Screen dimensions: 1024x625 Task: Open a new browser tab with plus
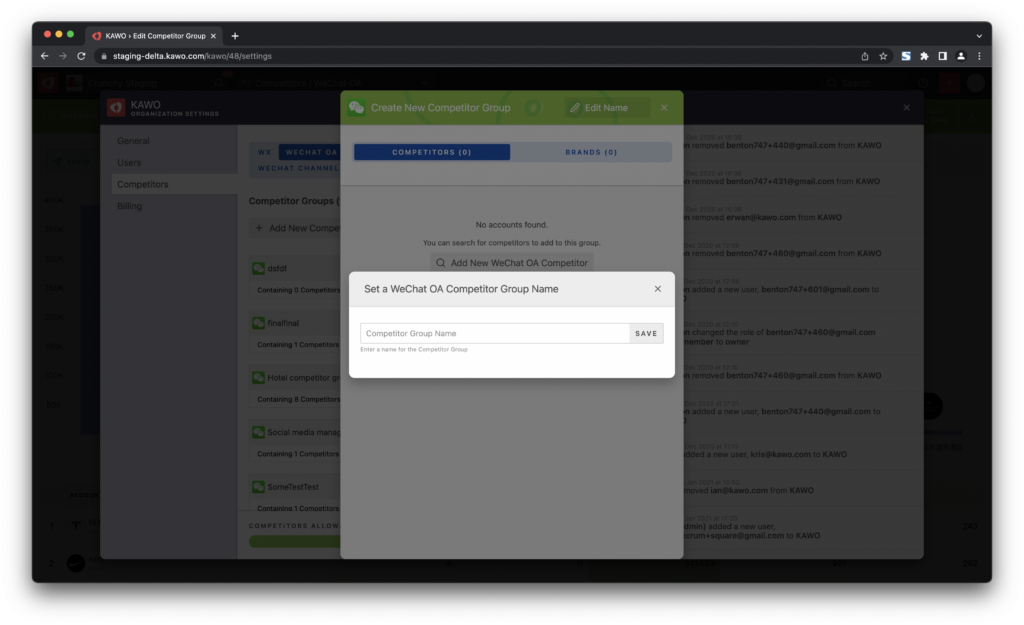point(235,36)
